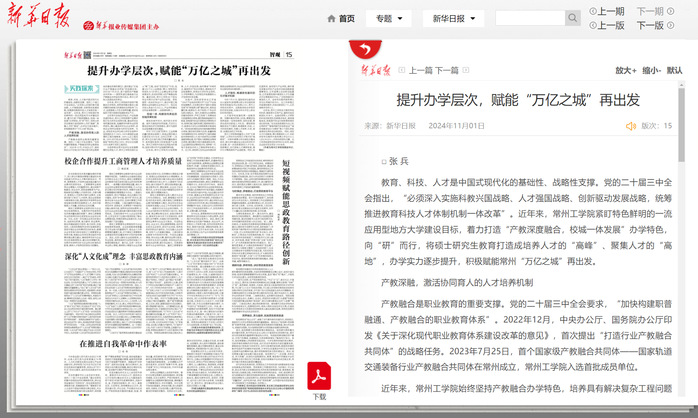
Task: Click the clock icon beside 上一期
Action: click(x=593, y=12)
